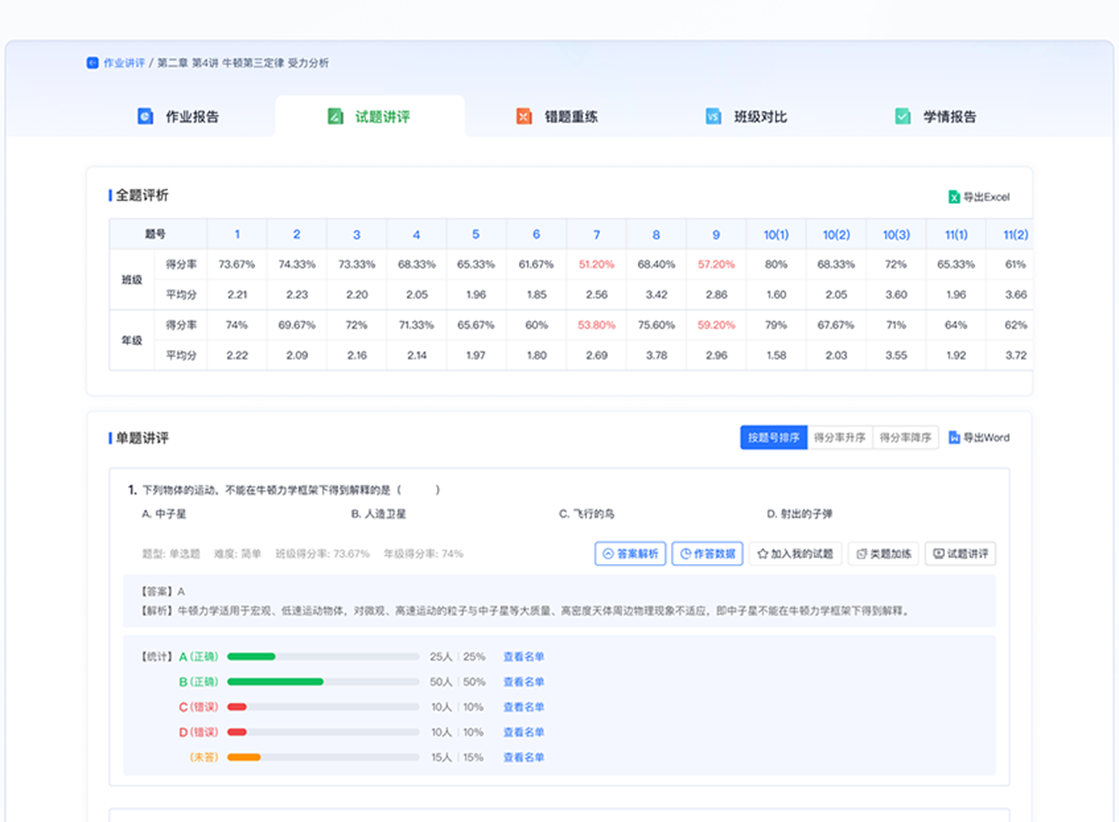The height and width of the screenshot is (822, 1119).
Task: Open 查看名单 for option B
Action: click(523, 682)
